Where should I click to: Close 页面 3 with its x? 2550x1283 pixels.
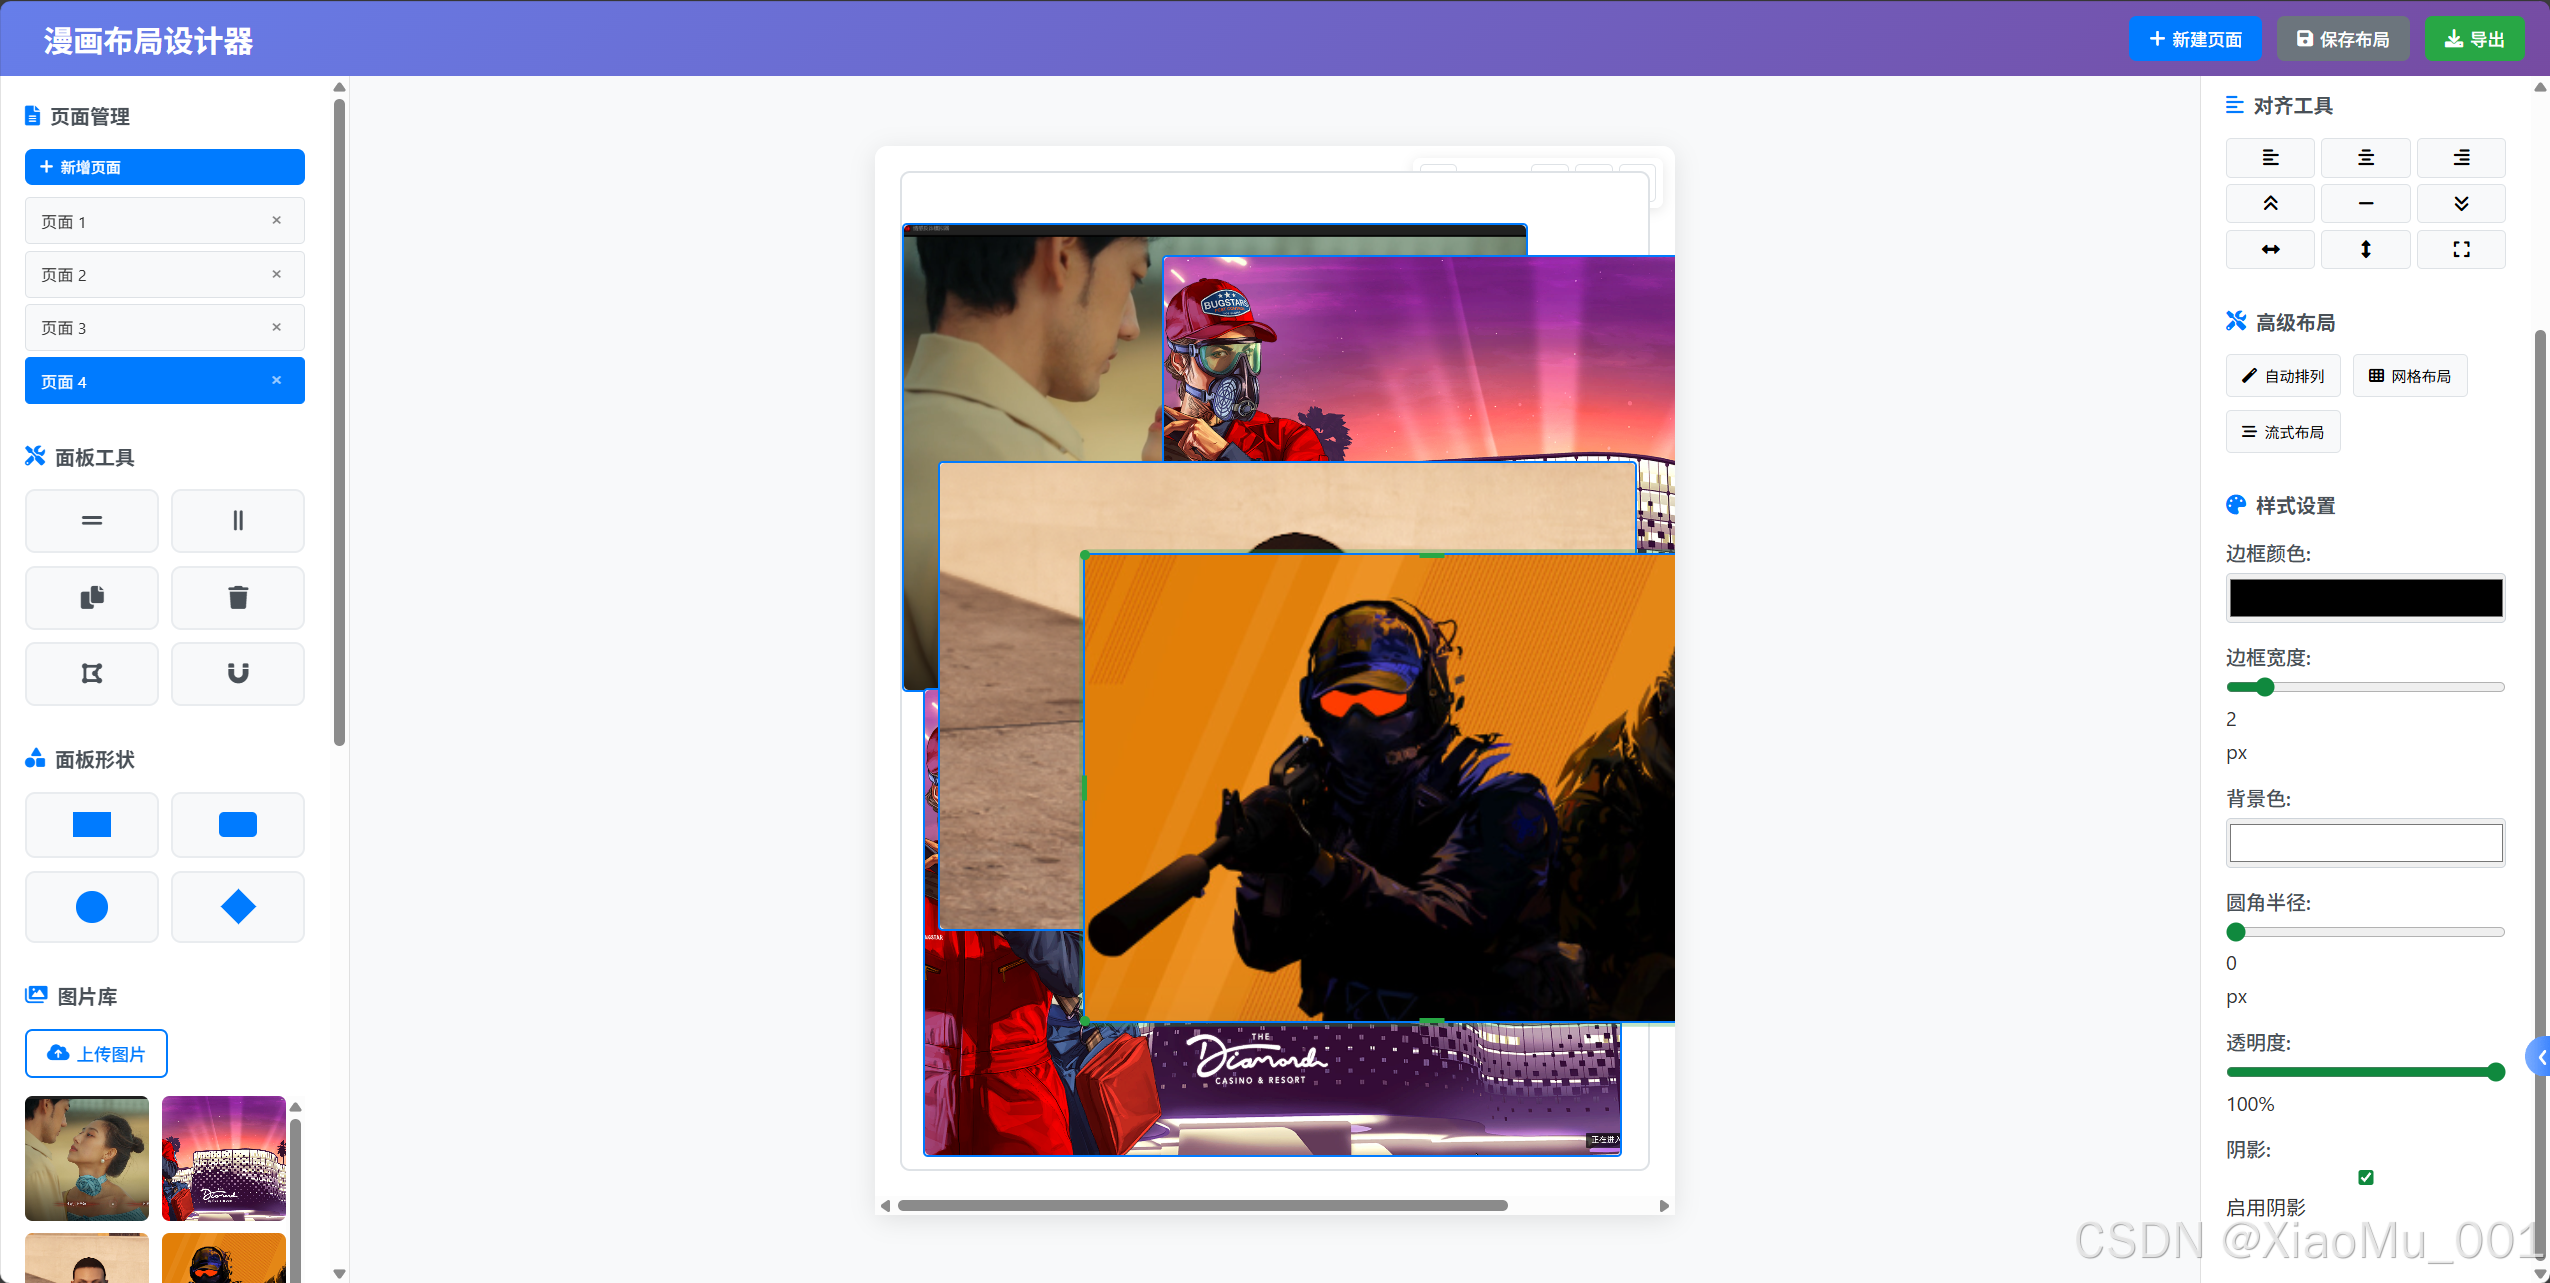(x=277, y=327)
